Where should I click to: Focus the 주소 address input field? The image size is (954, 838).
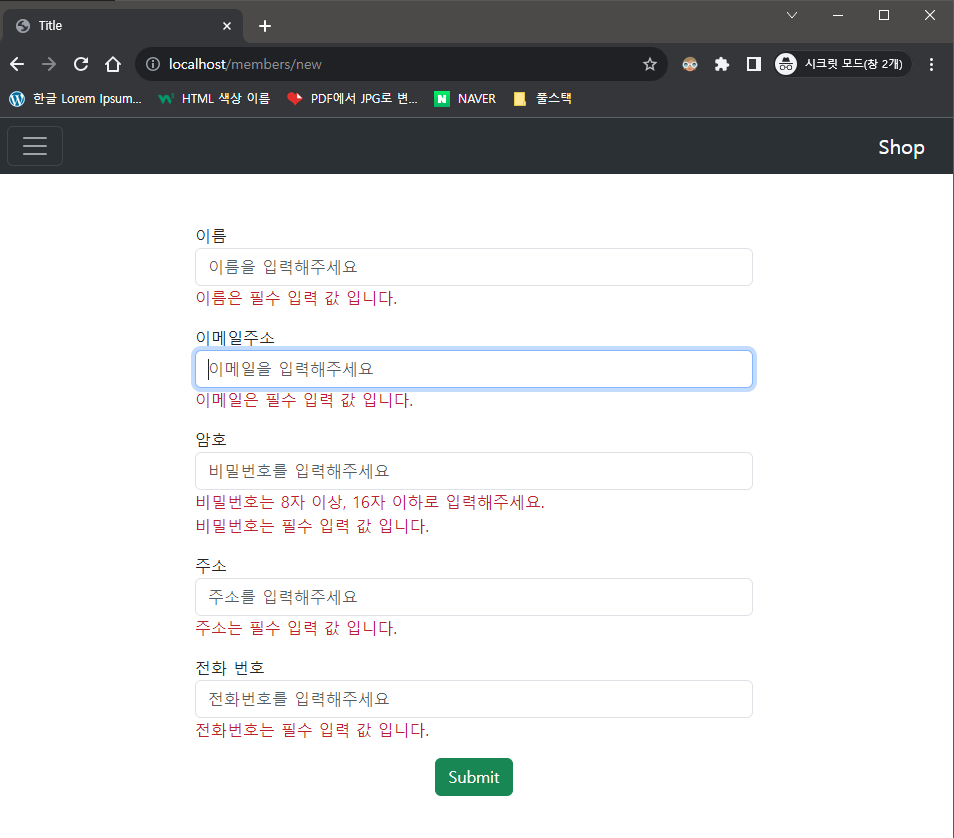pyautogui.click(x=473, y=597)
